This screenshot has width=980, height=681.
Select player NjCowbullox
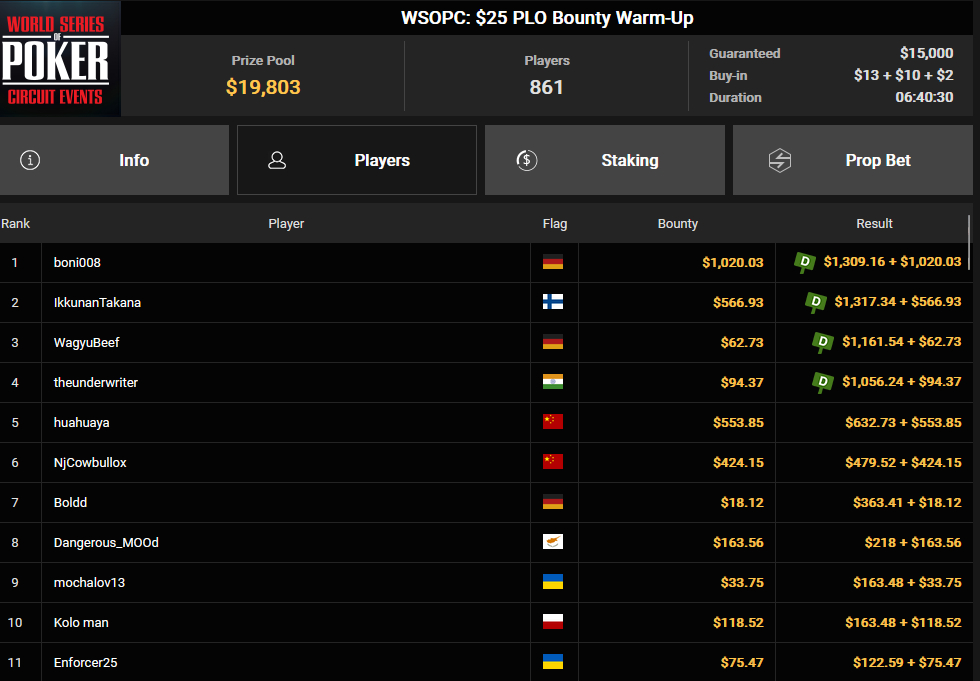90,462
